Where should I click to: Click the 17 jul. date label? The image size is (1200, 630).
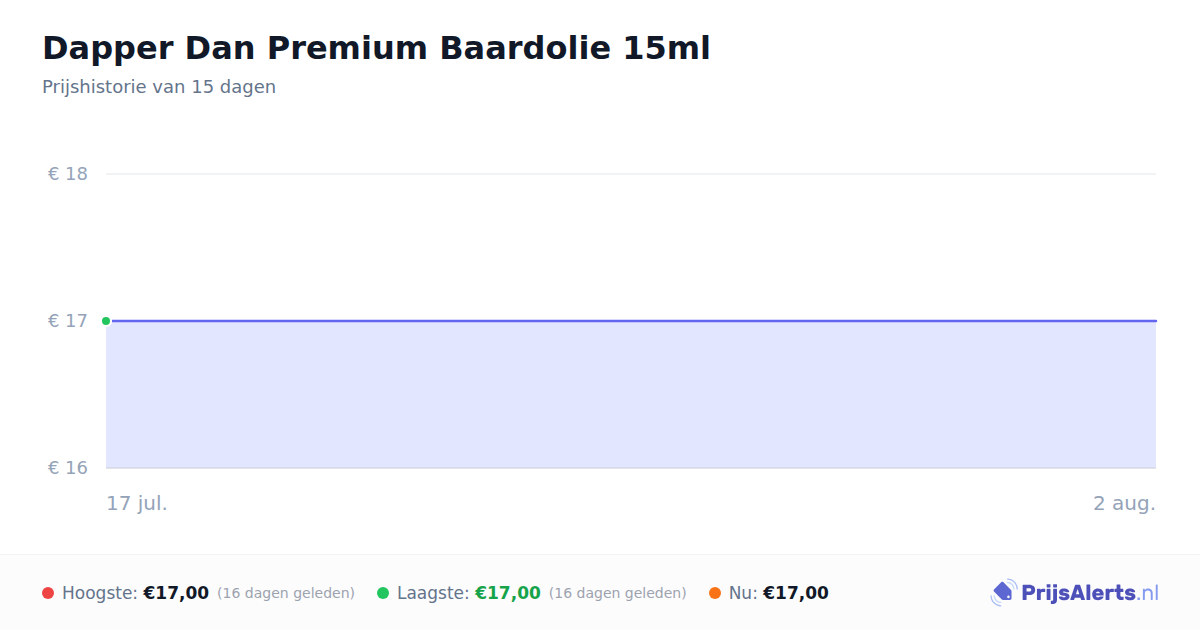pyautogui.click(x=137, y=503)
